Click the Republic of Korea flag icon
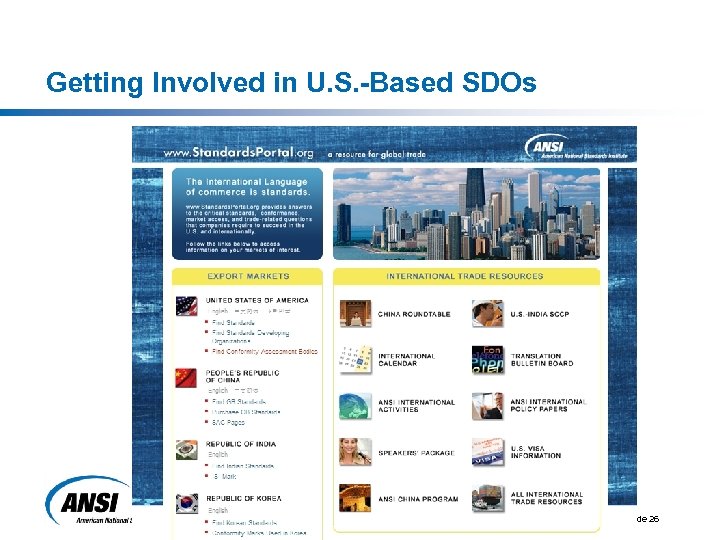The width and height of the screenshot is (720, 540). pos(187,503)
